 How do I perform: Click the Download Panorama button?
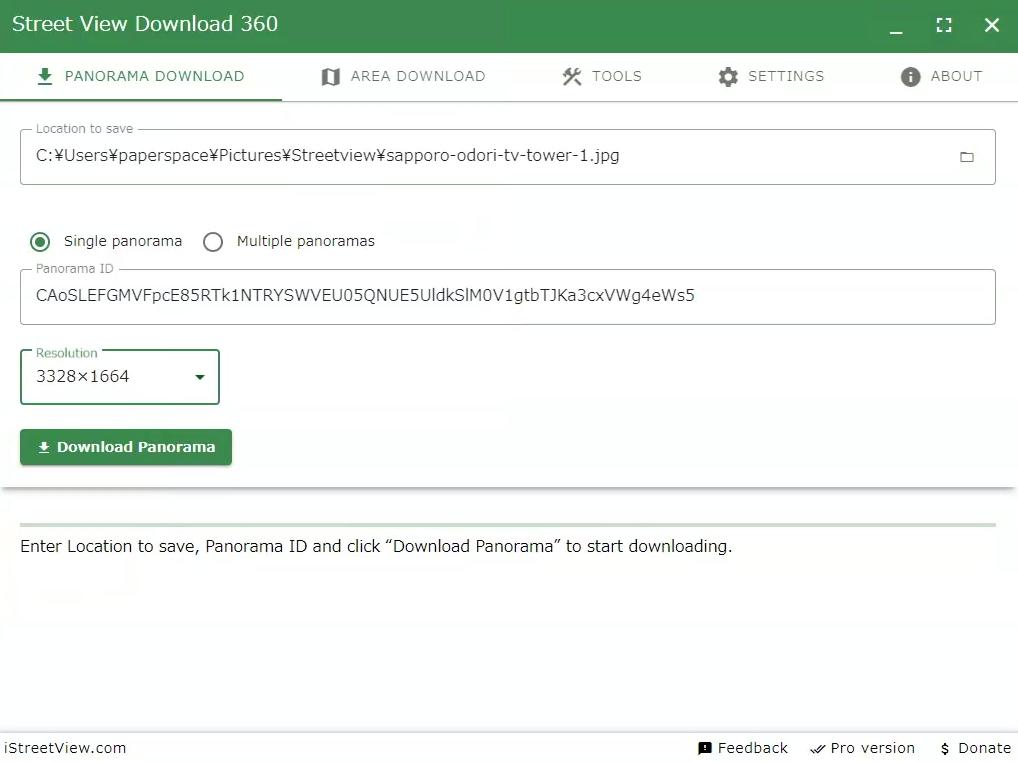[126, 447]
